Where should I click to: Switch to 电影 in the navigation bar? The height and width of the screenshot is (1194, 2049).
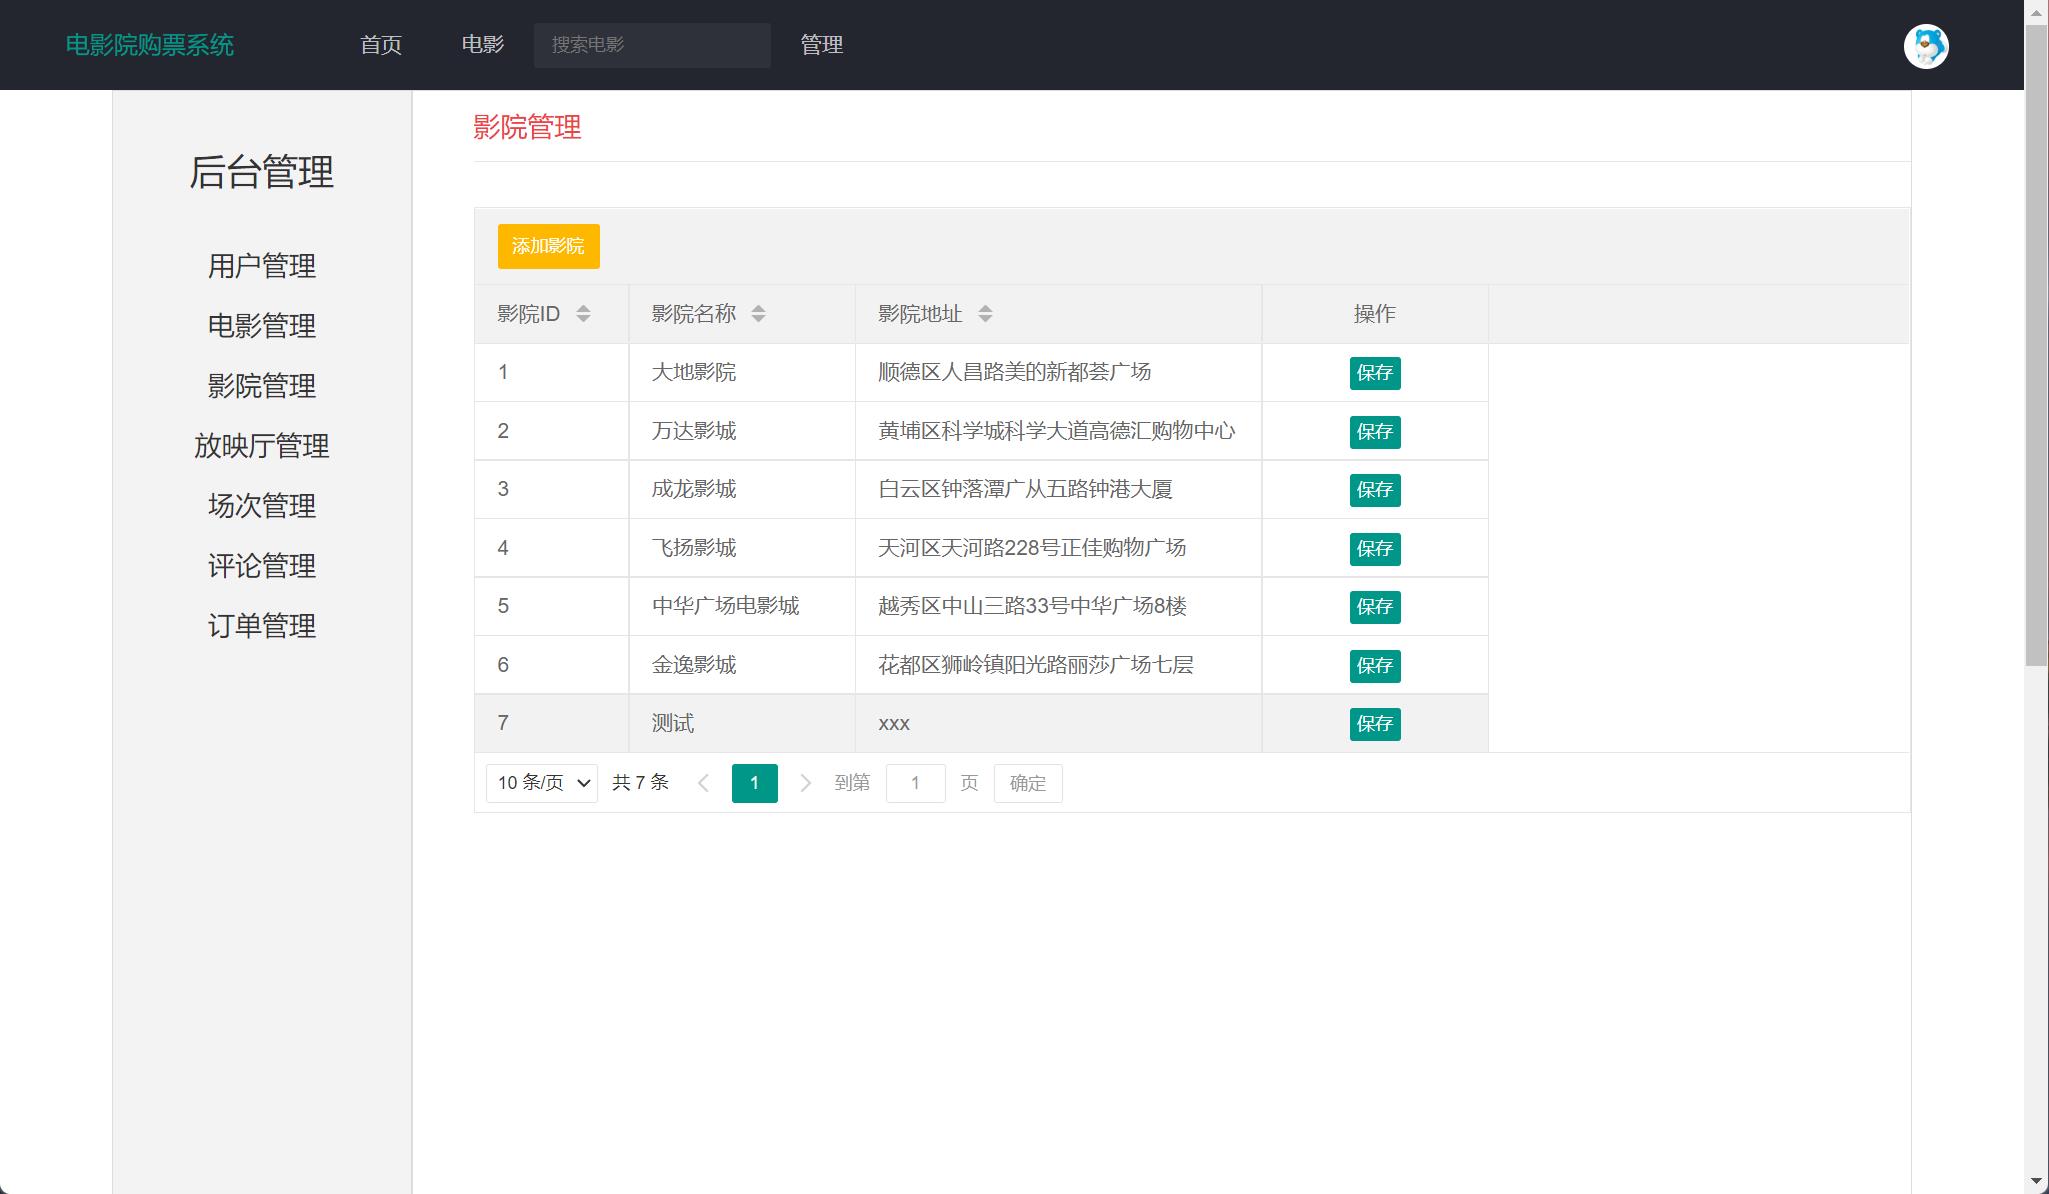point(483,45)
